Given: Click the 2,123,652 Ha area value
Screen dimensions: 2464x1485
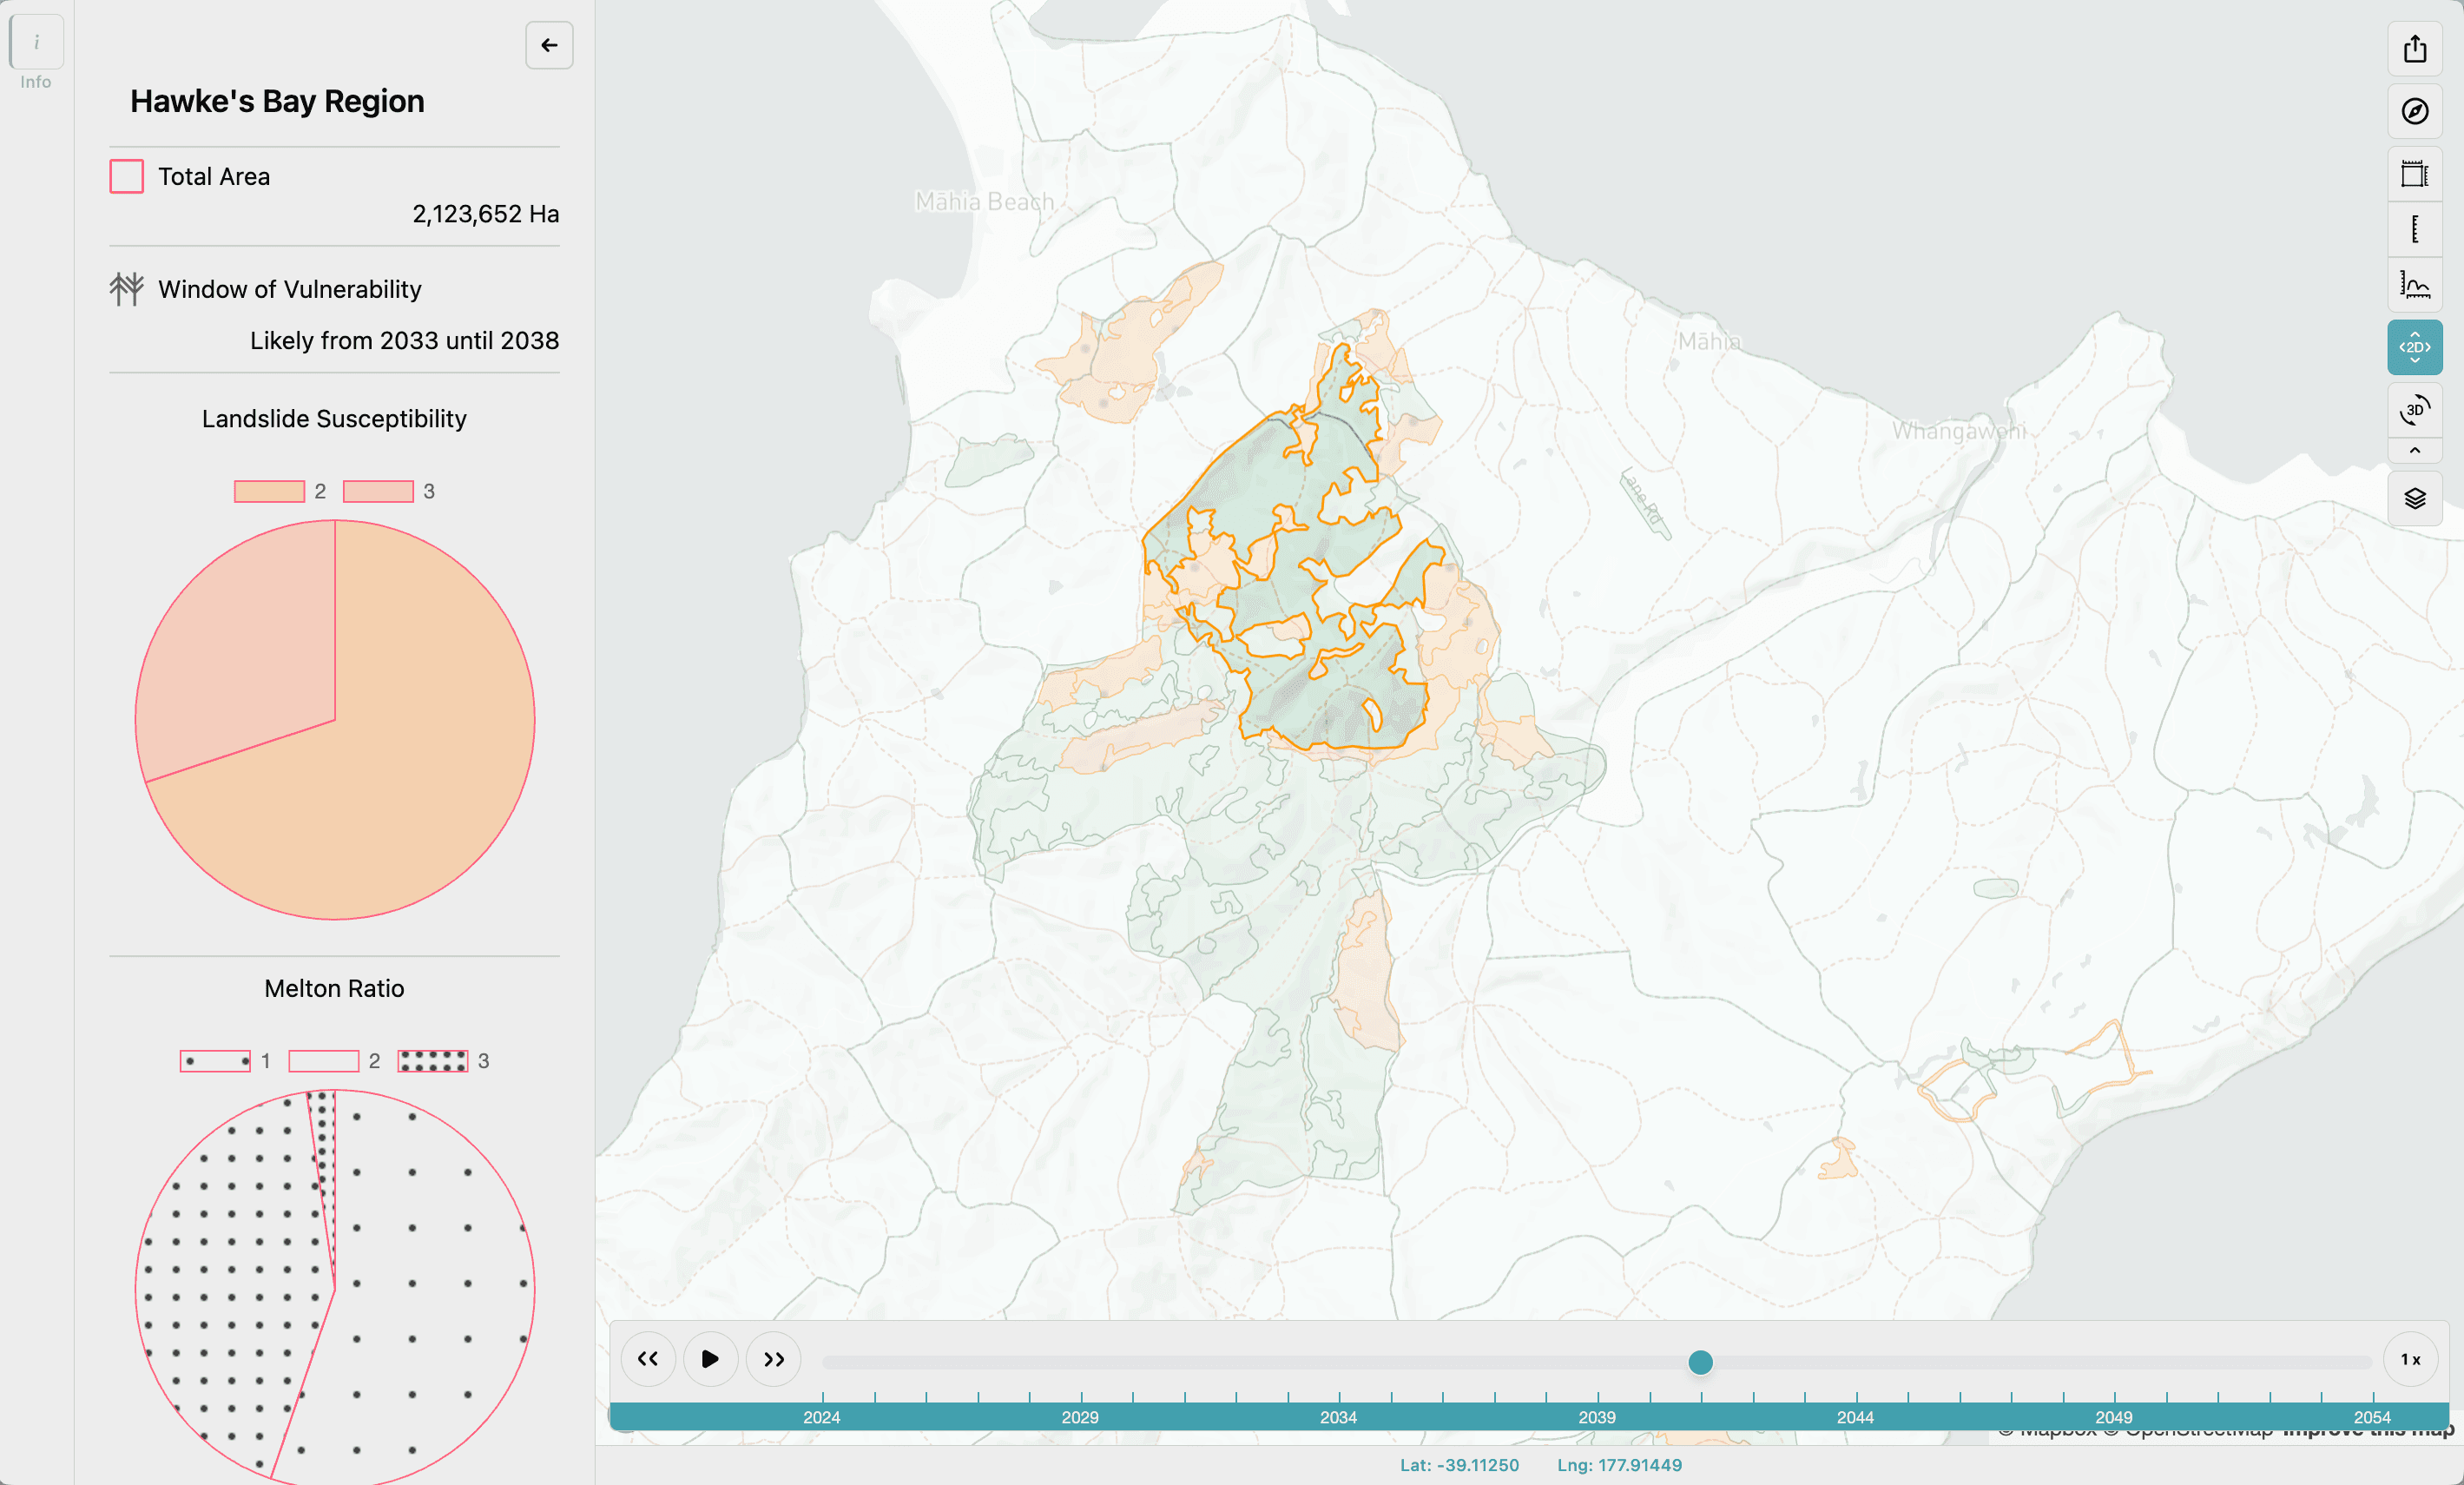Looking at the screenshot, I should 485,214.
